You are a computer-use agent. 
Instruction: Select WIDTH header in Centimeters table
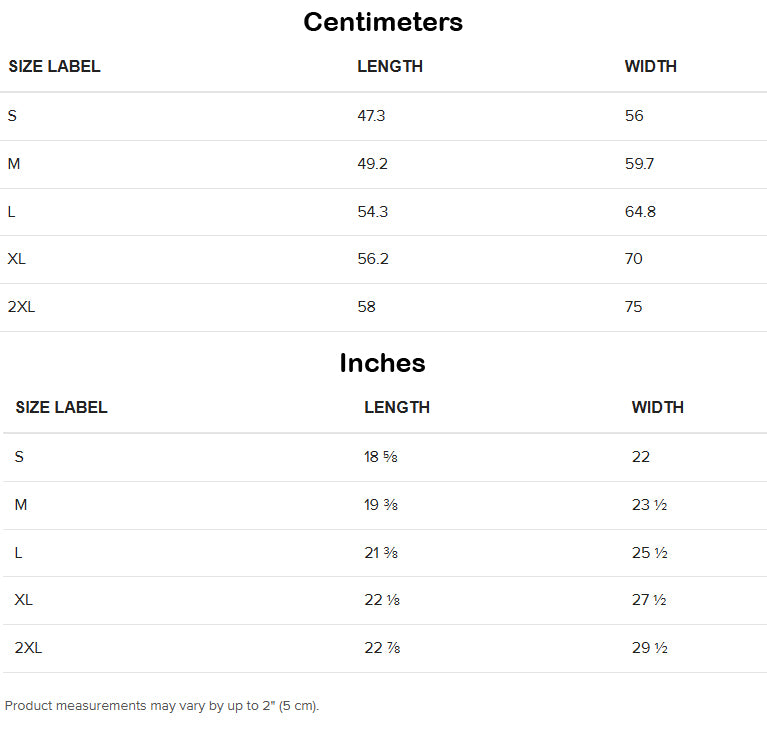[x=651, y=67]
